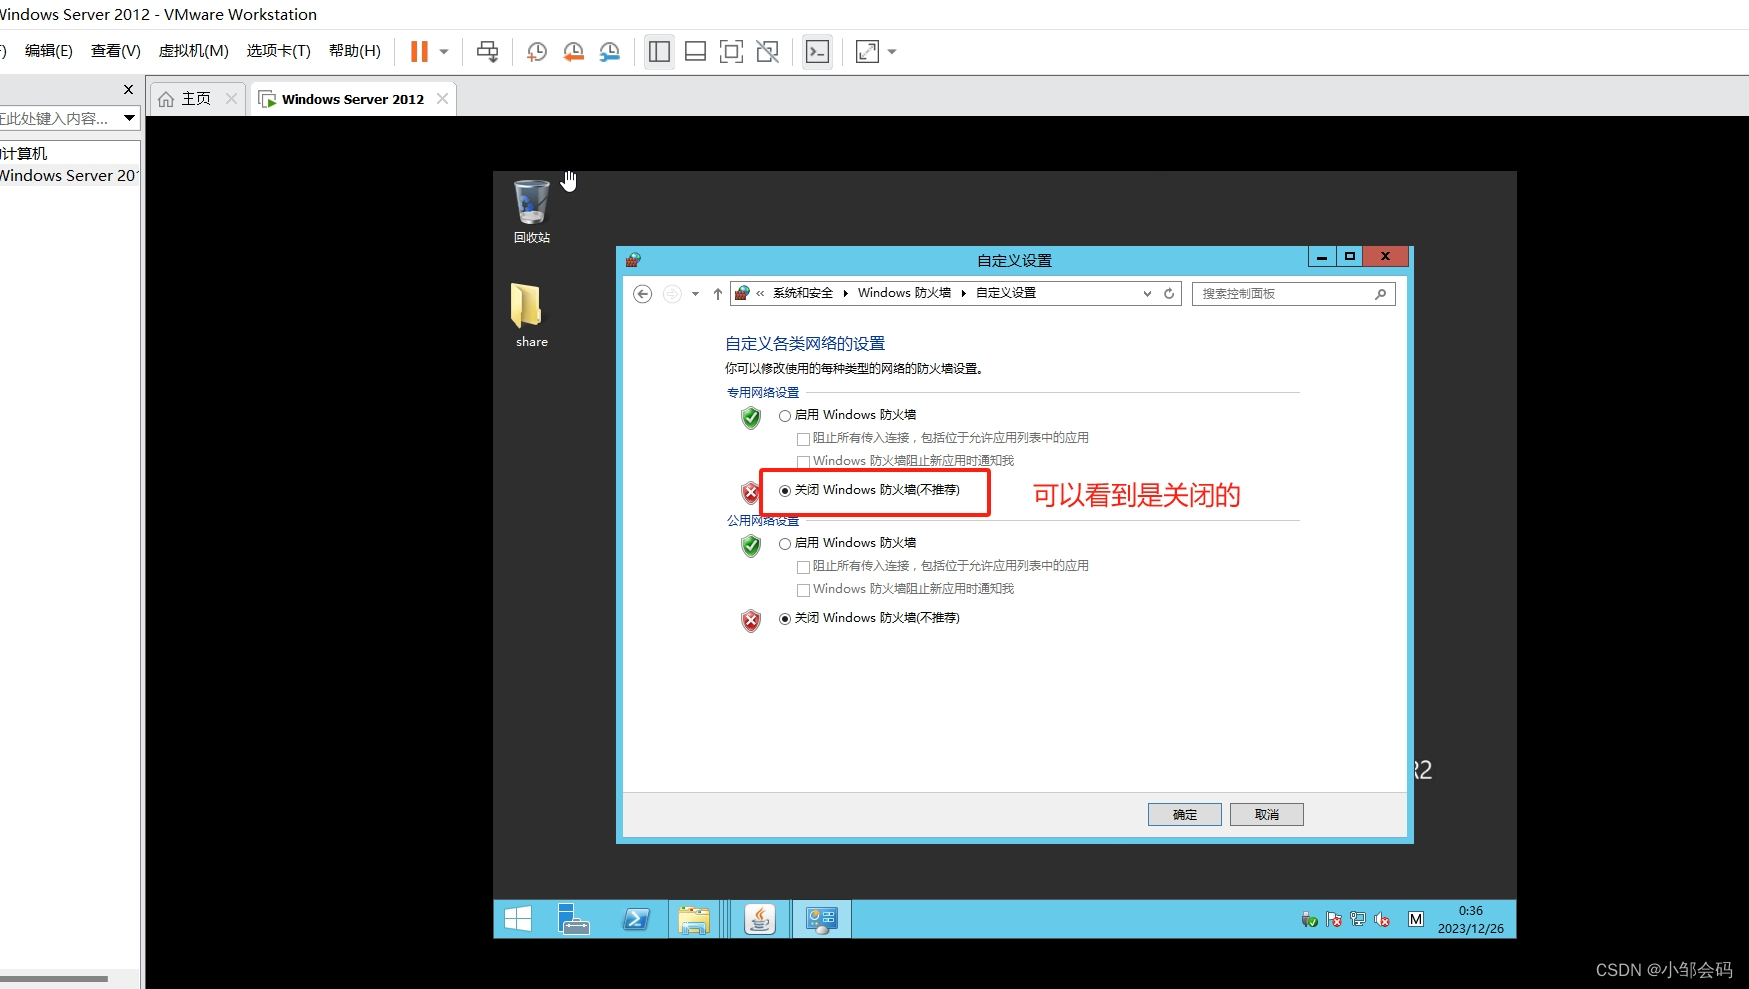Close the Windows Server 2012 tab

click(x=442, y=98)
